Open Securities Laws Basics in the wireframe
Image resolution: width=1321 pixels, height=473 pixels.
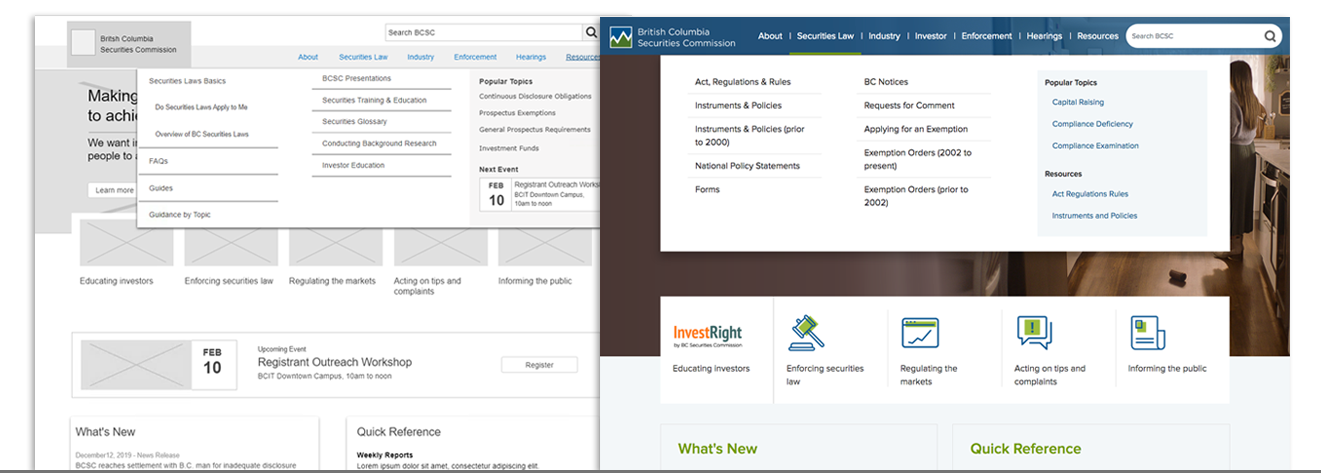pyautogui.click(x=187, y=81)
